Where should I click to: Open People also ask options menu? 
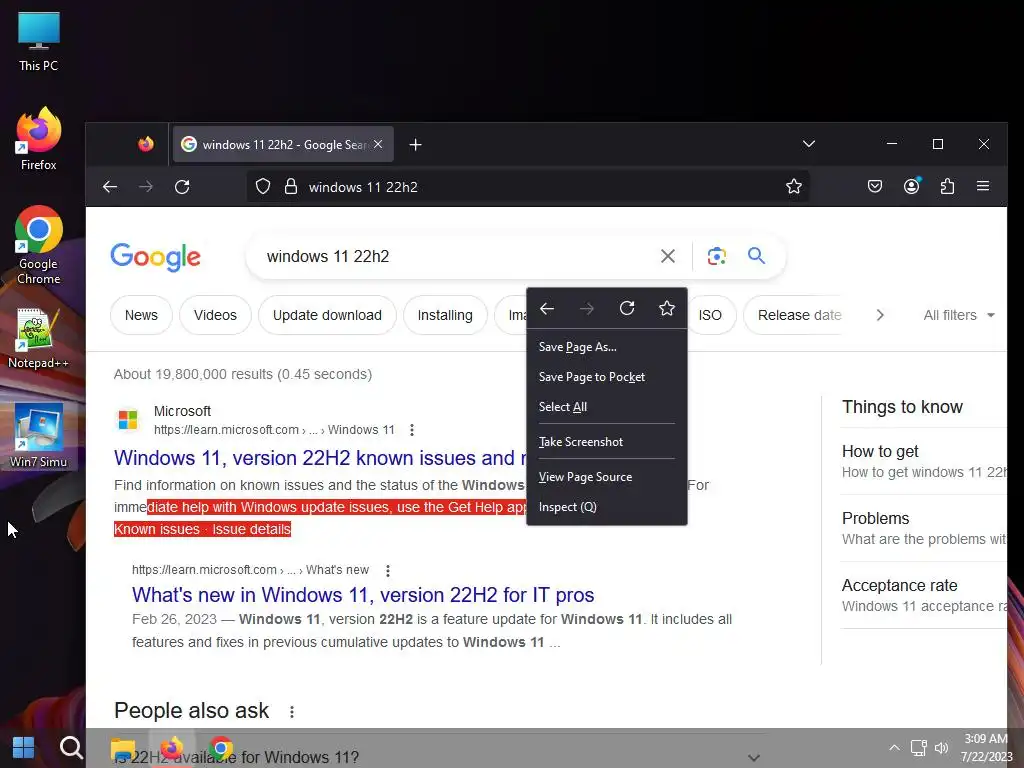point(292,711)
